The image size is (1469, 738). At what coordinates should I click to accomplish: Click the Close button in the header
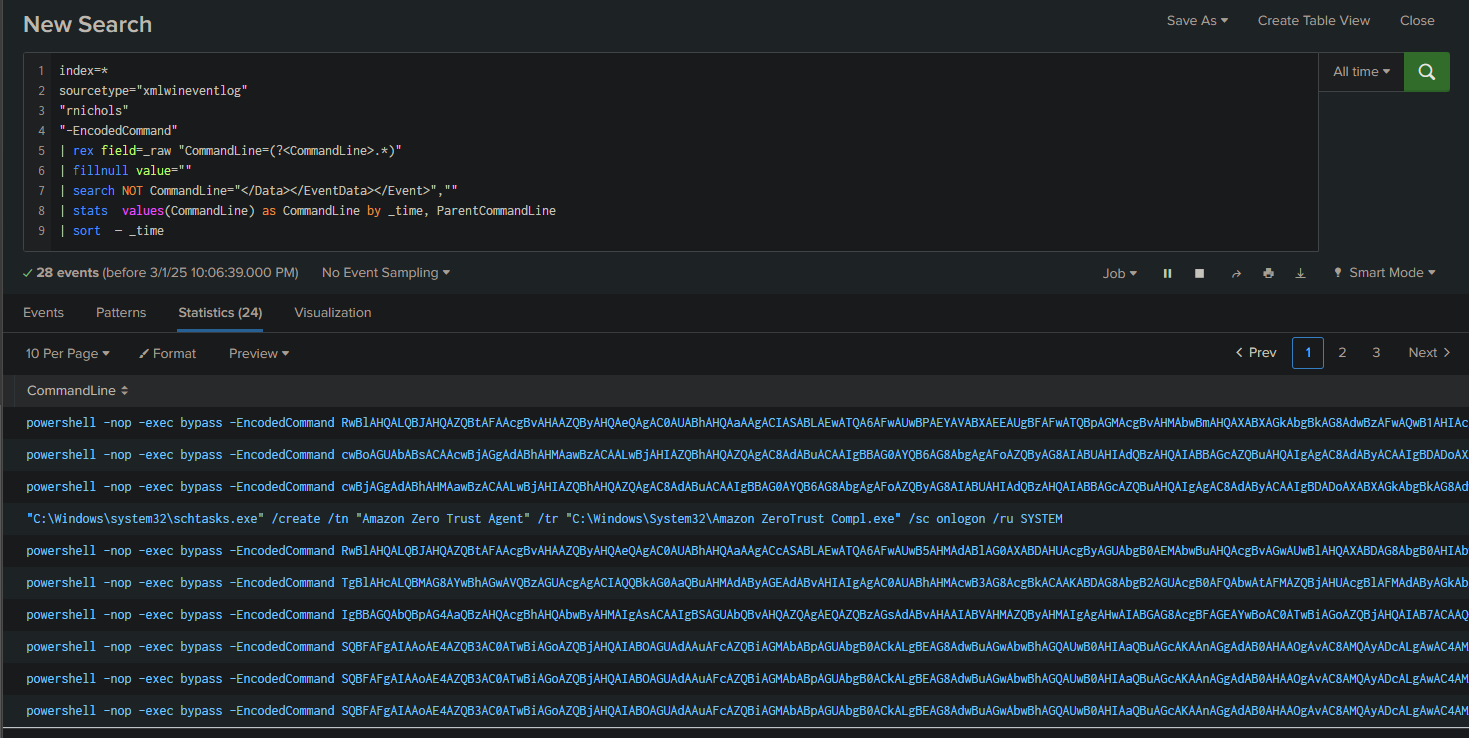pyautogui.click(x=1417, y=20)
